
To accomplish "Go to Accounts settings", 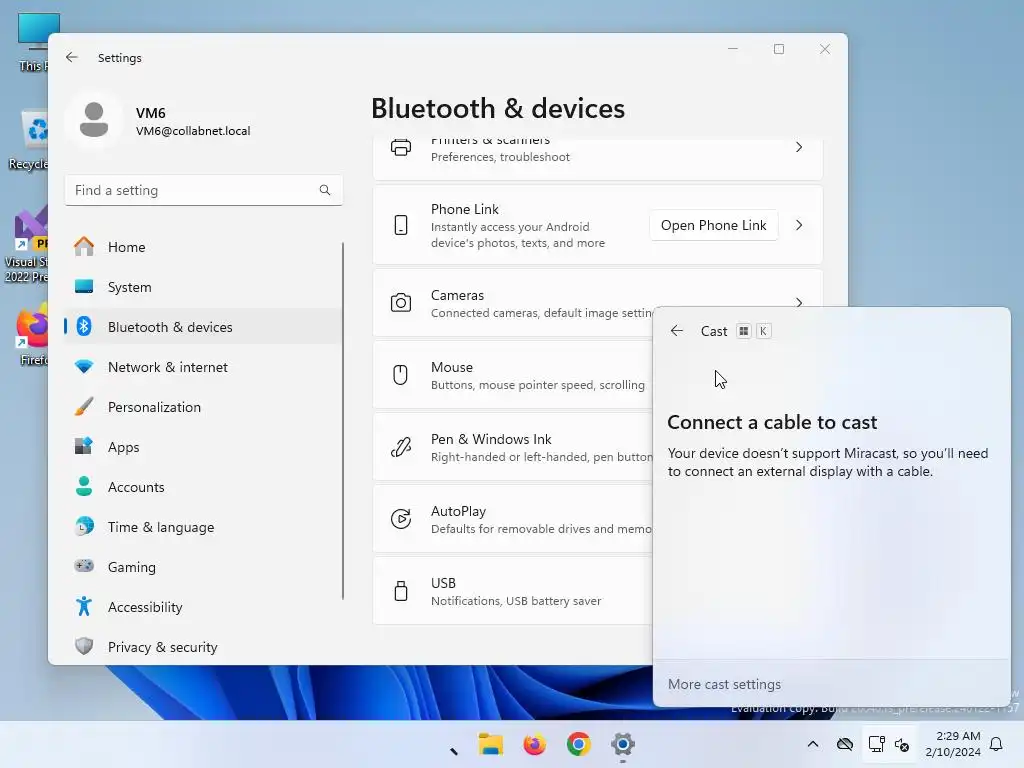I will click(203, 487).
